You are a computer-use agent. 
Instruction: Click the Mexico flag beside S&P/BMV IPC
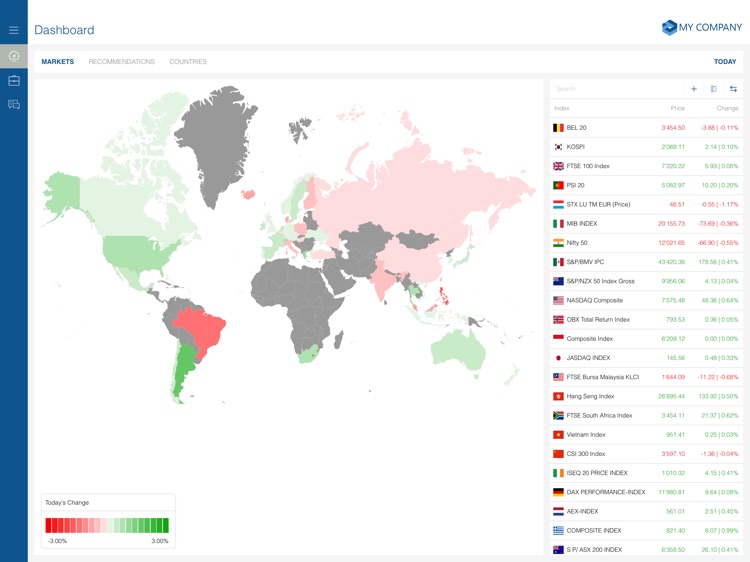558,262
